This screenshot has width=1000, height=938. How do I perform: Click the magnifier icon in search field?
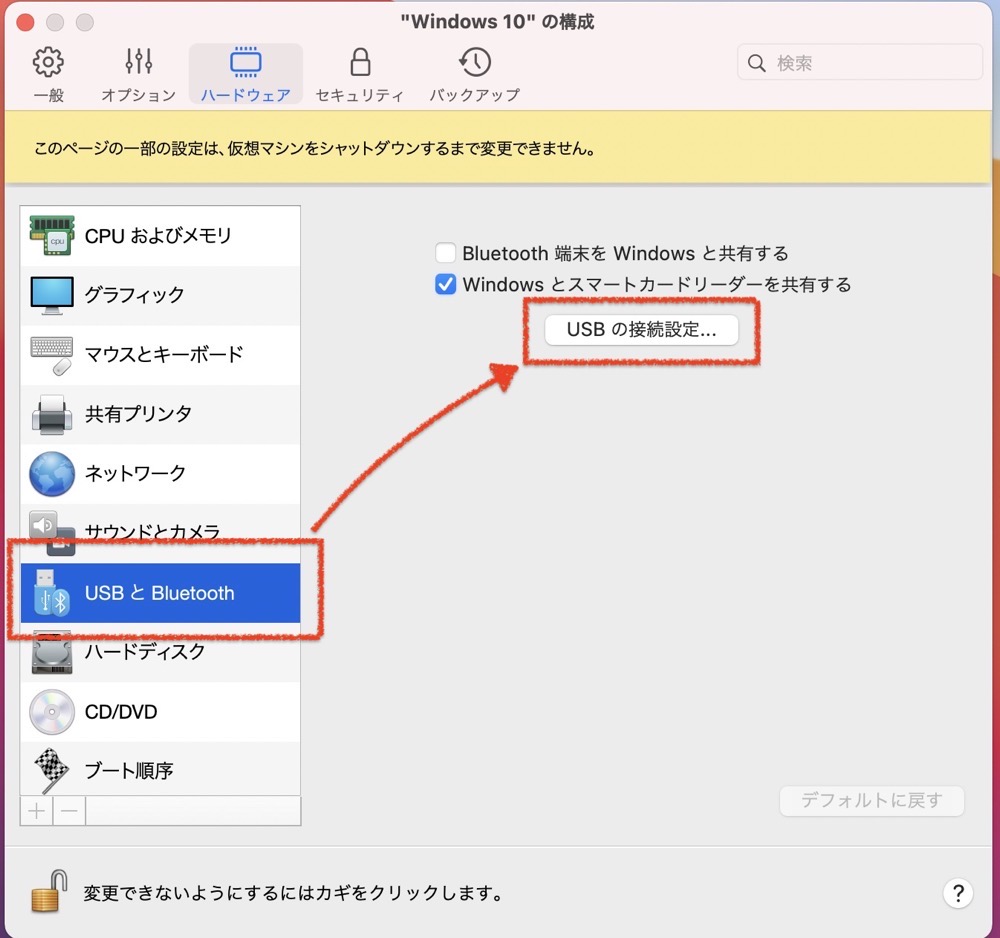click(x=756, y=63)
